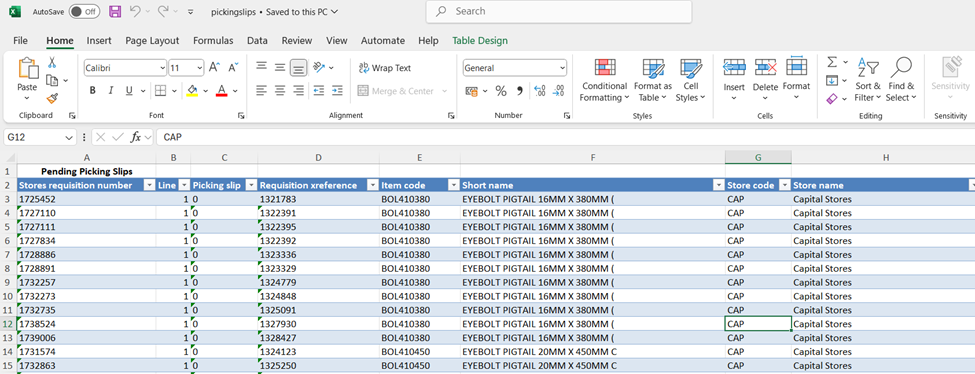Open the Stores requisition number filter dropdown
This screenshot has height=374, width=975.
pyautogui.click(x=149, y=185)
